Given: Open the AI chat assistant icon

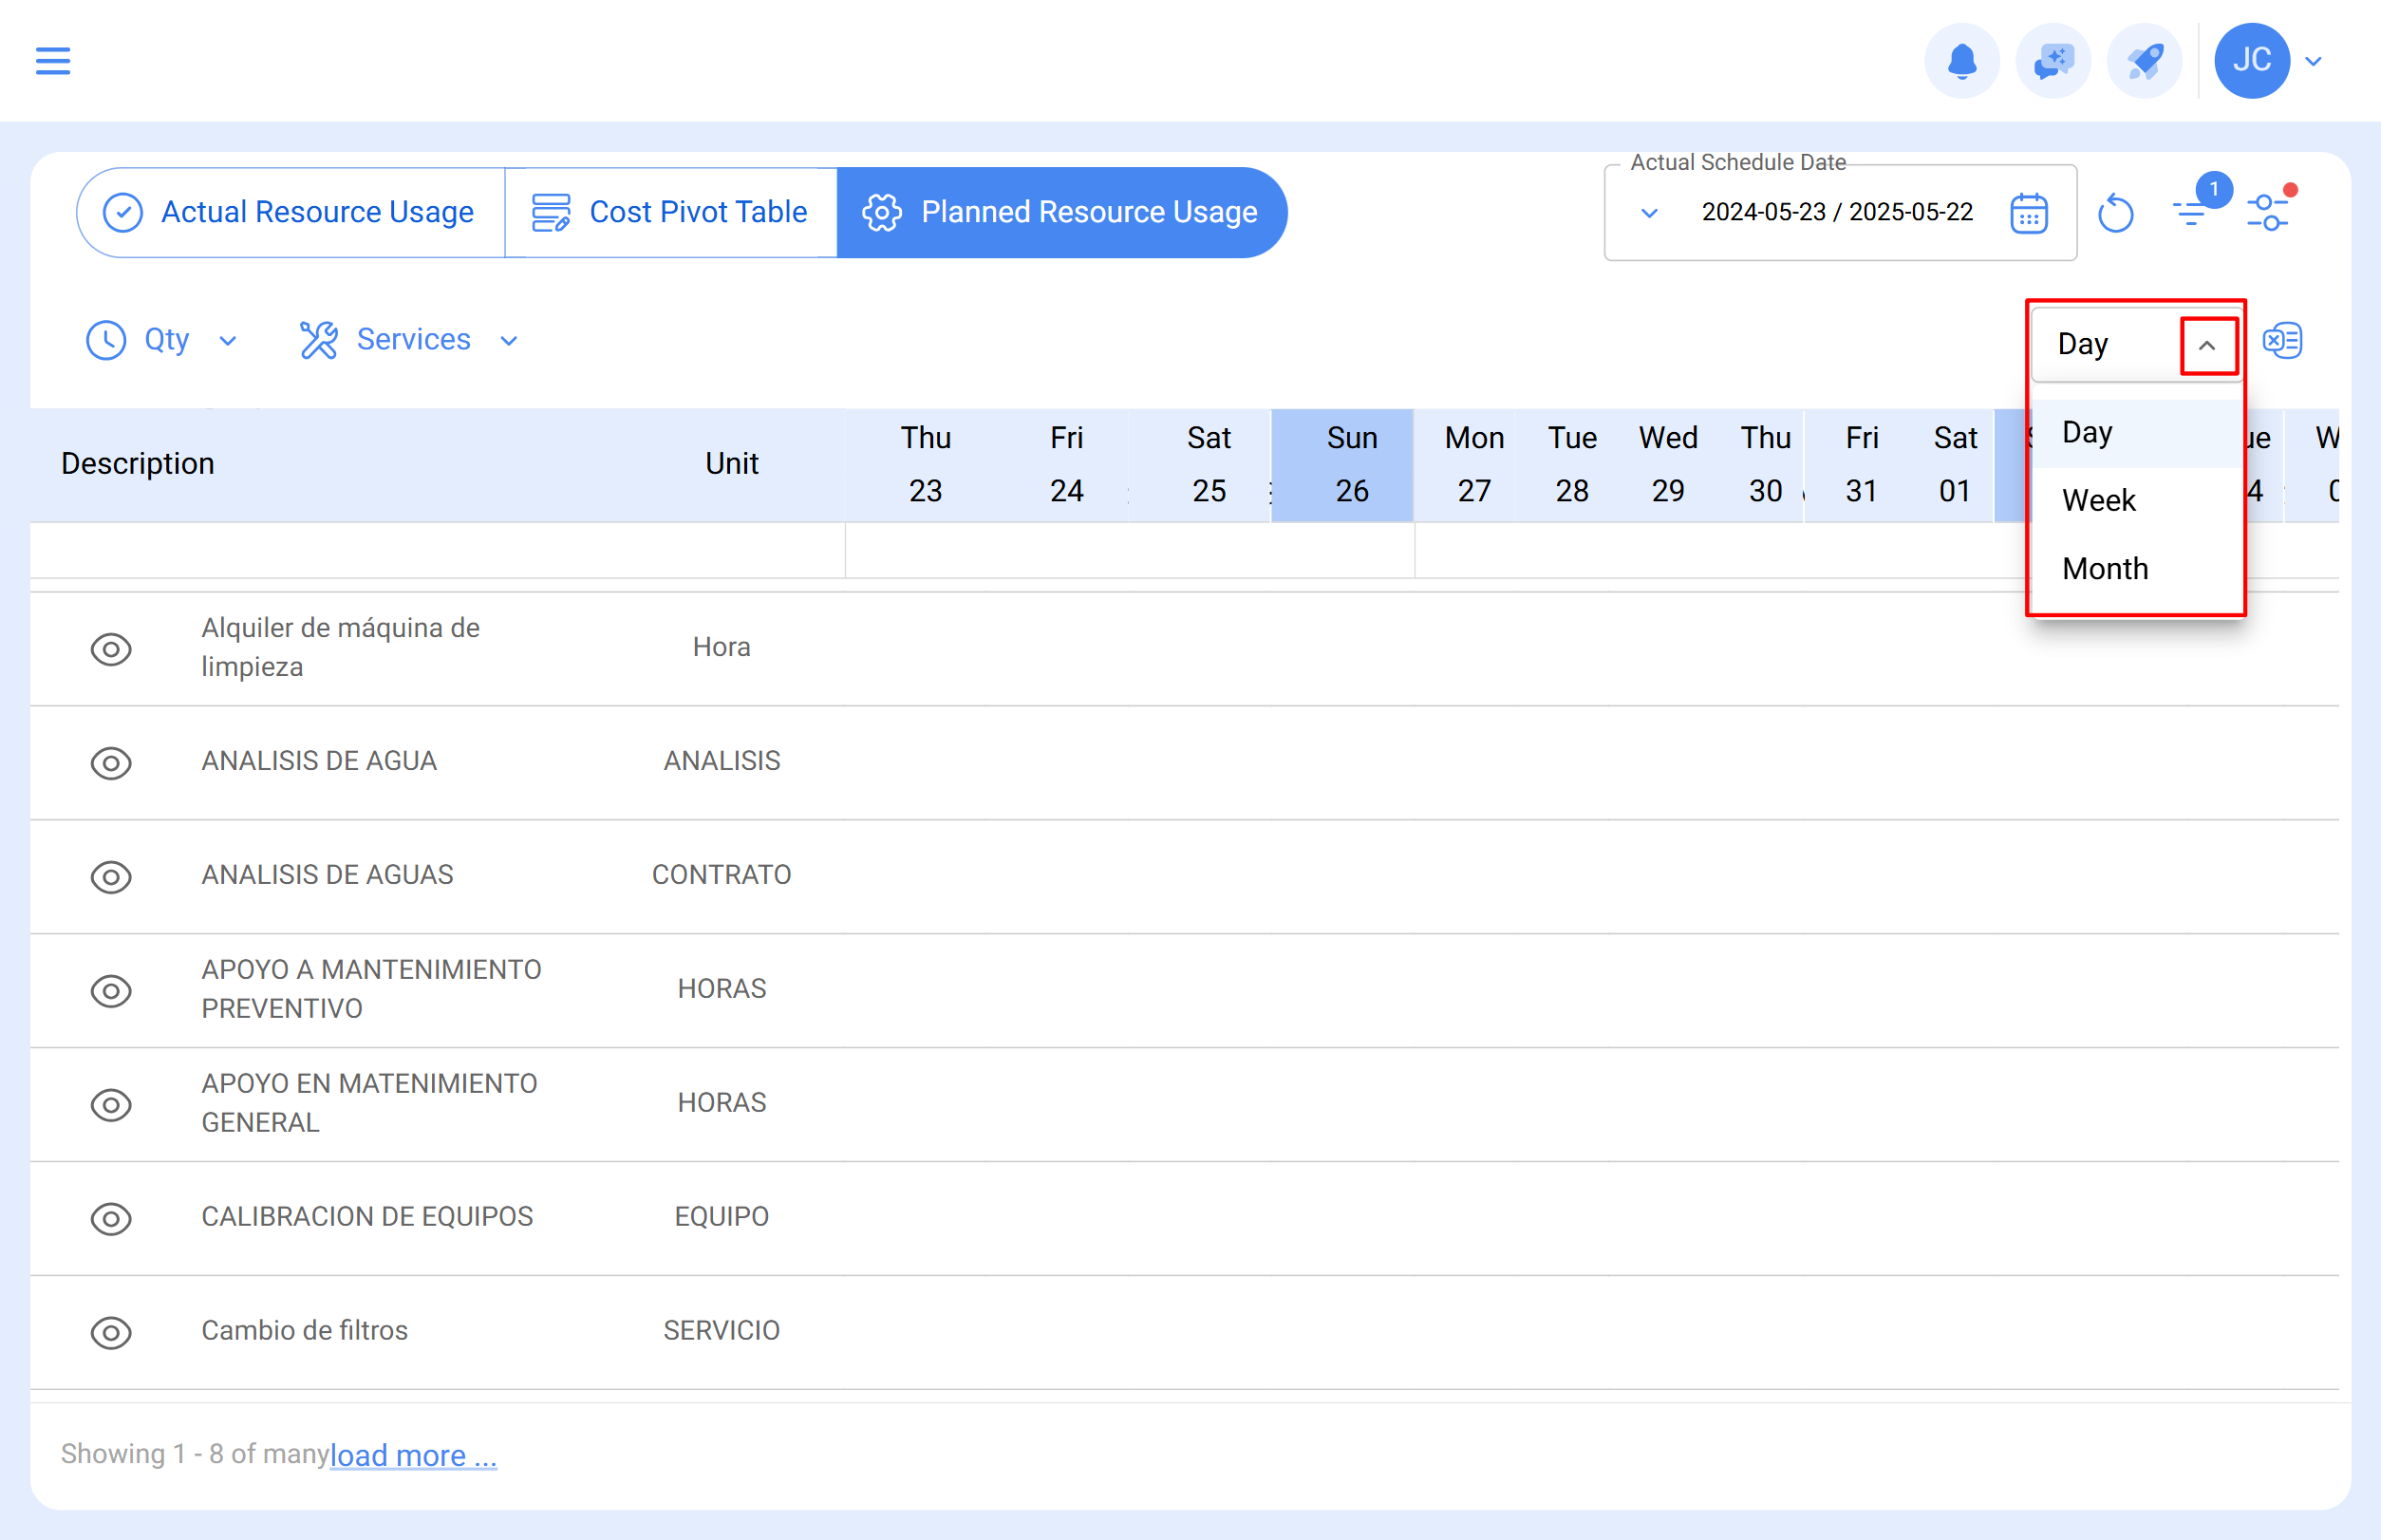Looking at the screenshot, I should coord(2053,61).
